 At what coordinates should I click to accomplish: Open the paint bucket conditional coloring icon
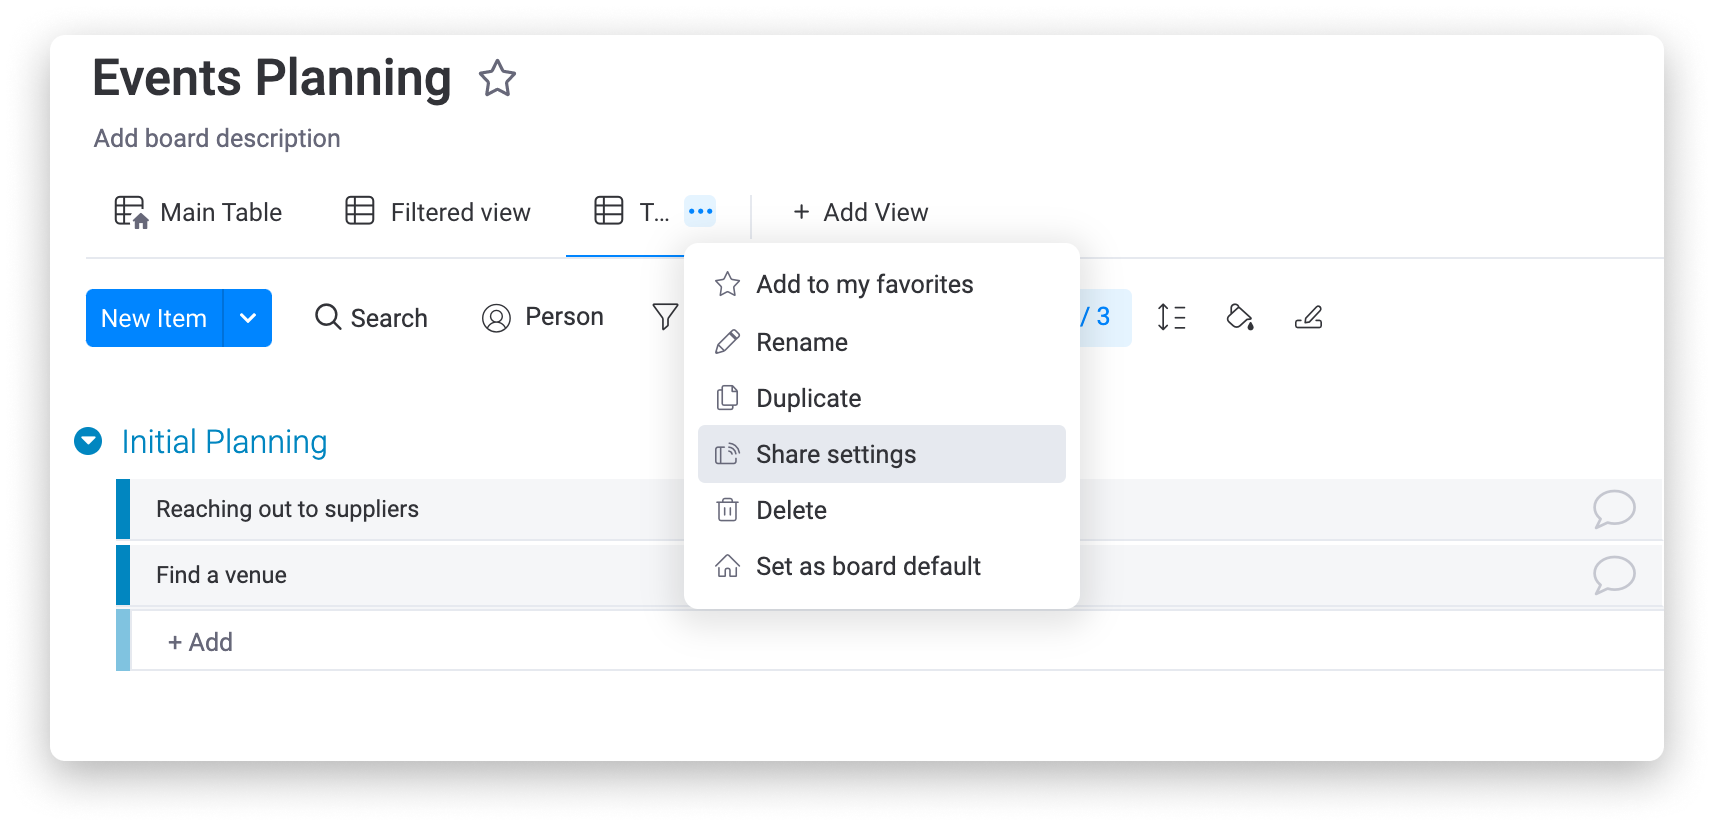coord(1240,317)
